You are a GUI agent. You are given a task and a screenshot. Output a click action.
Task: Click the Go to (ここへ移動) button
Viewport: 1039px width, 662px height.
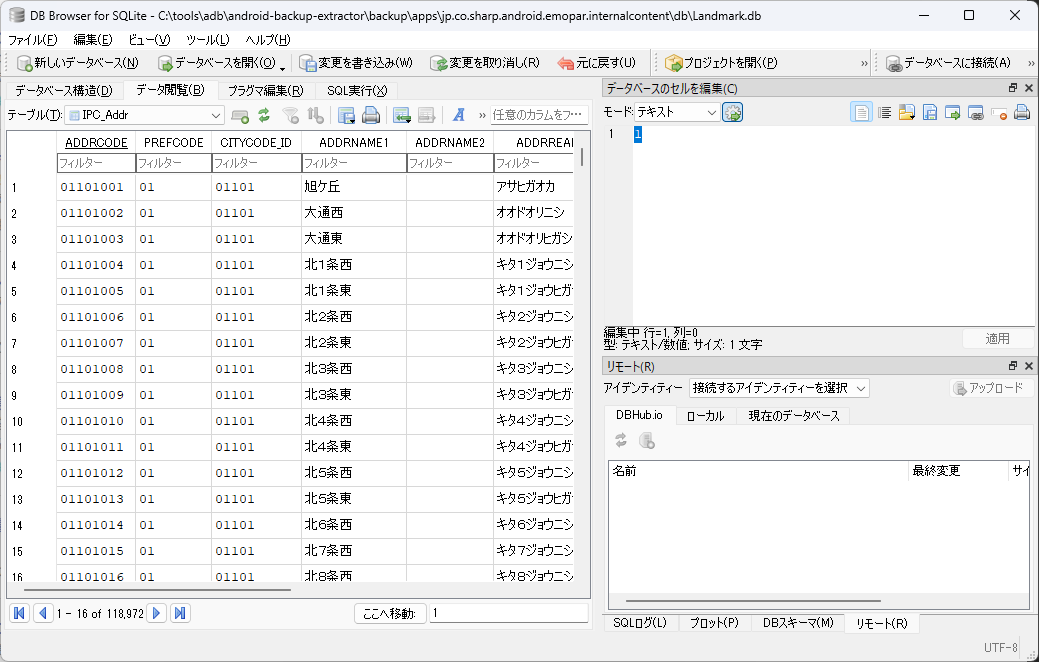(x=390, y=614)
